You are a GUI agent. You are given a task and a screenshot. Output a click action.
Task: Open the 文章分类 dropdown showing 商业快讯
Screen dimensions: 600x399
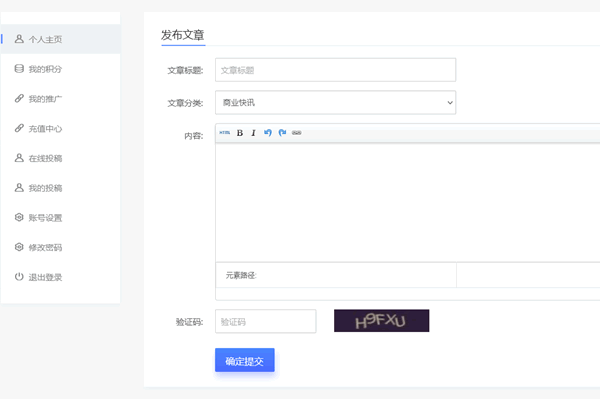click(336, 103)
